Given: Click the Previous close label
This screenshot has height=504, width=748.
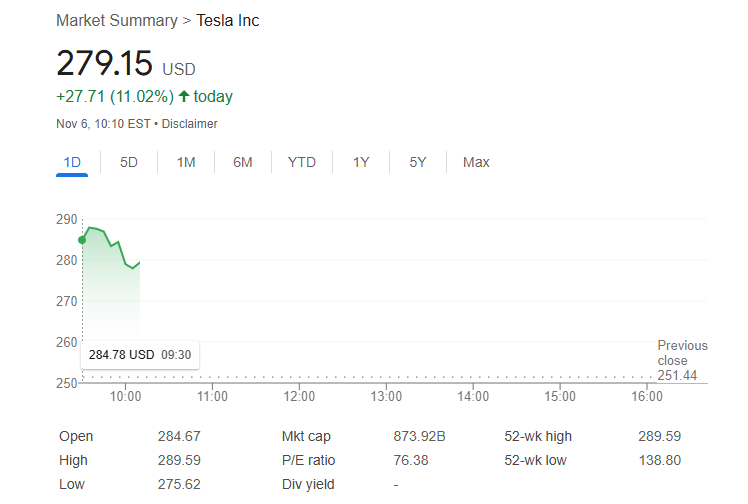Looking at the screenshot, I should [x=682, y=352].
